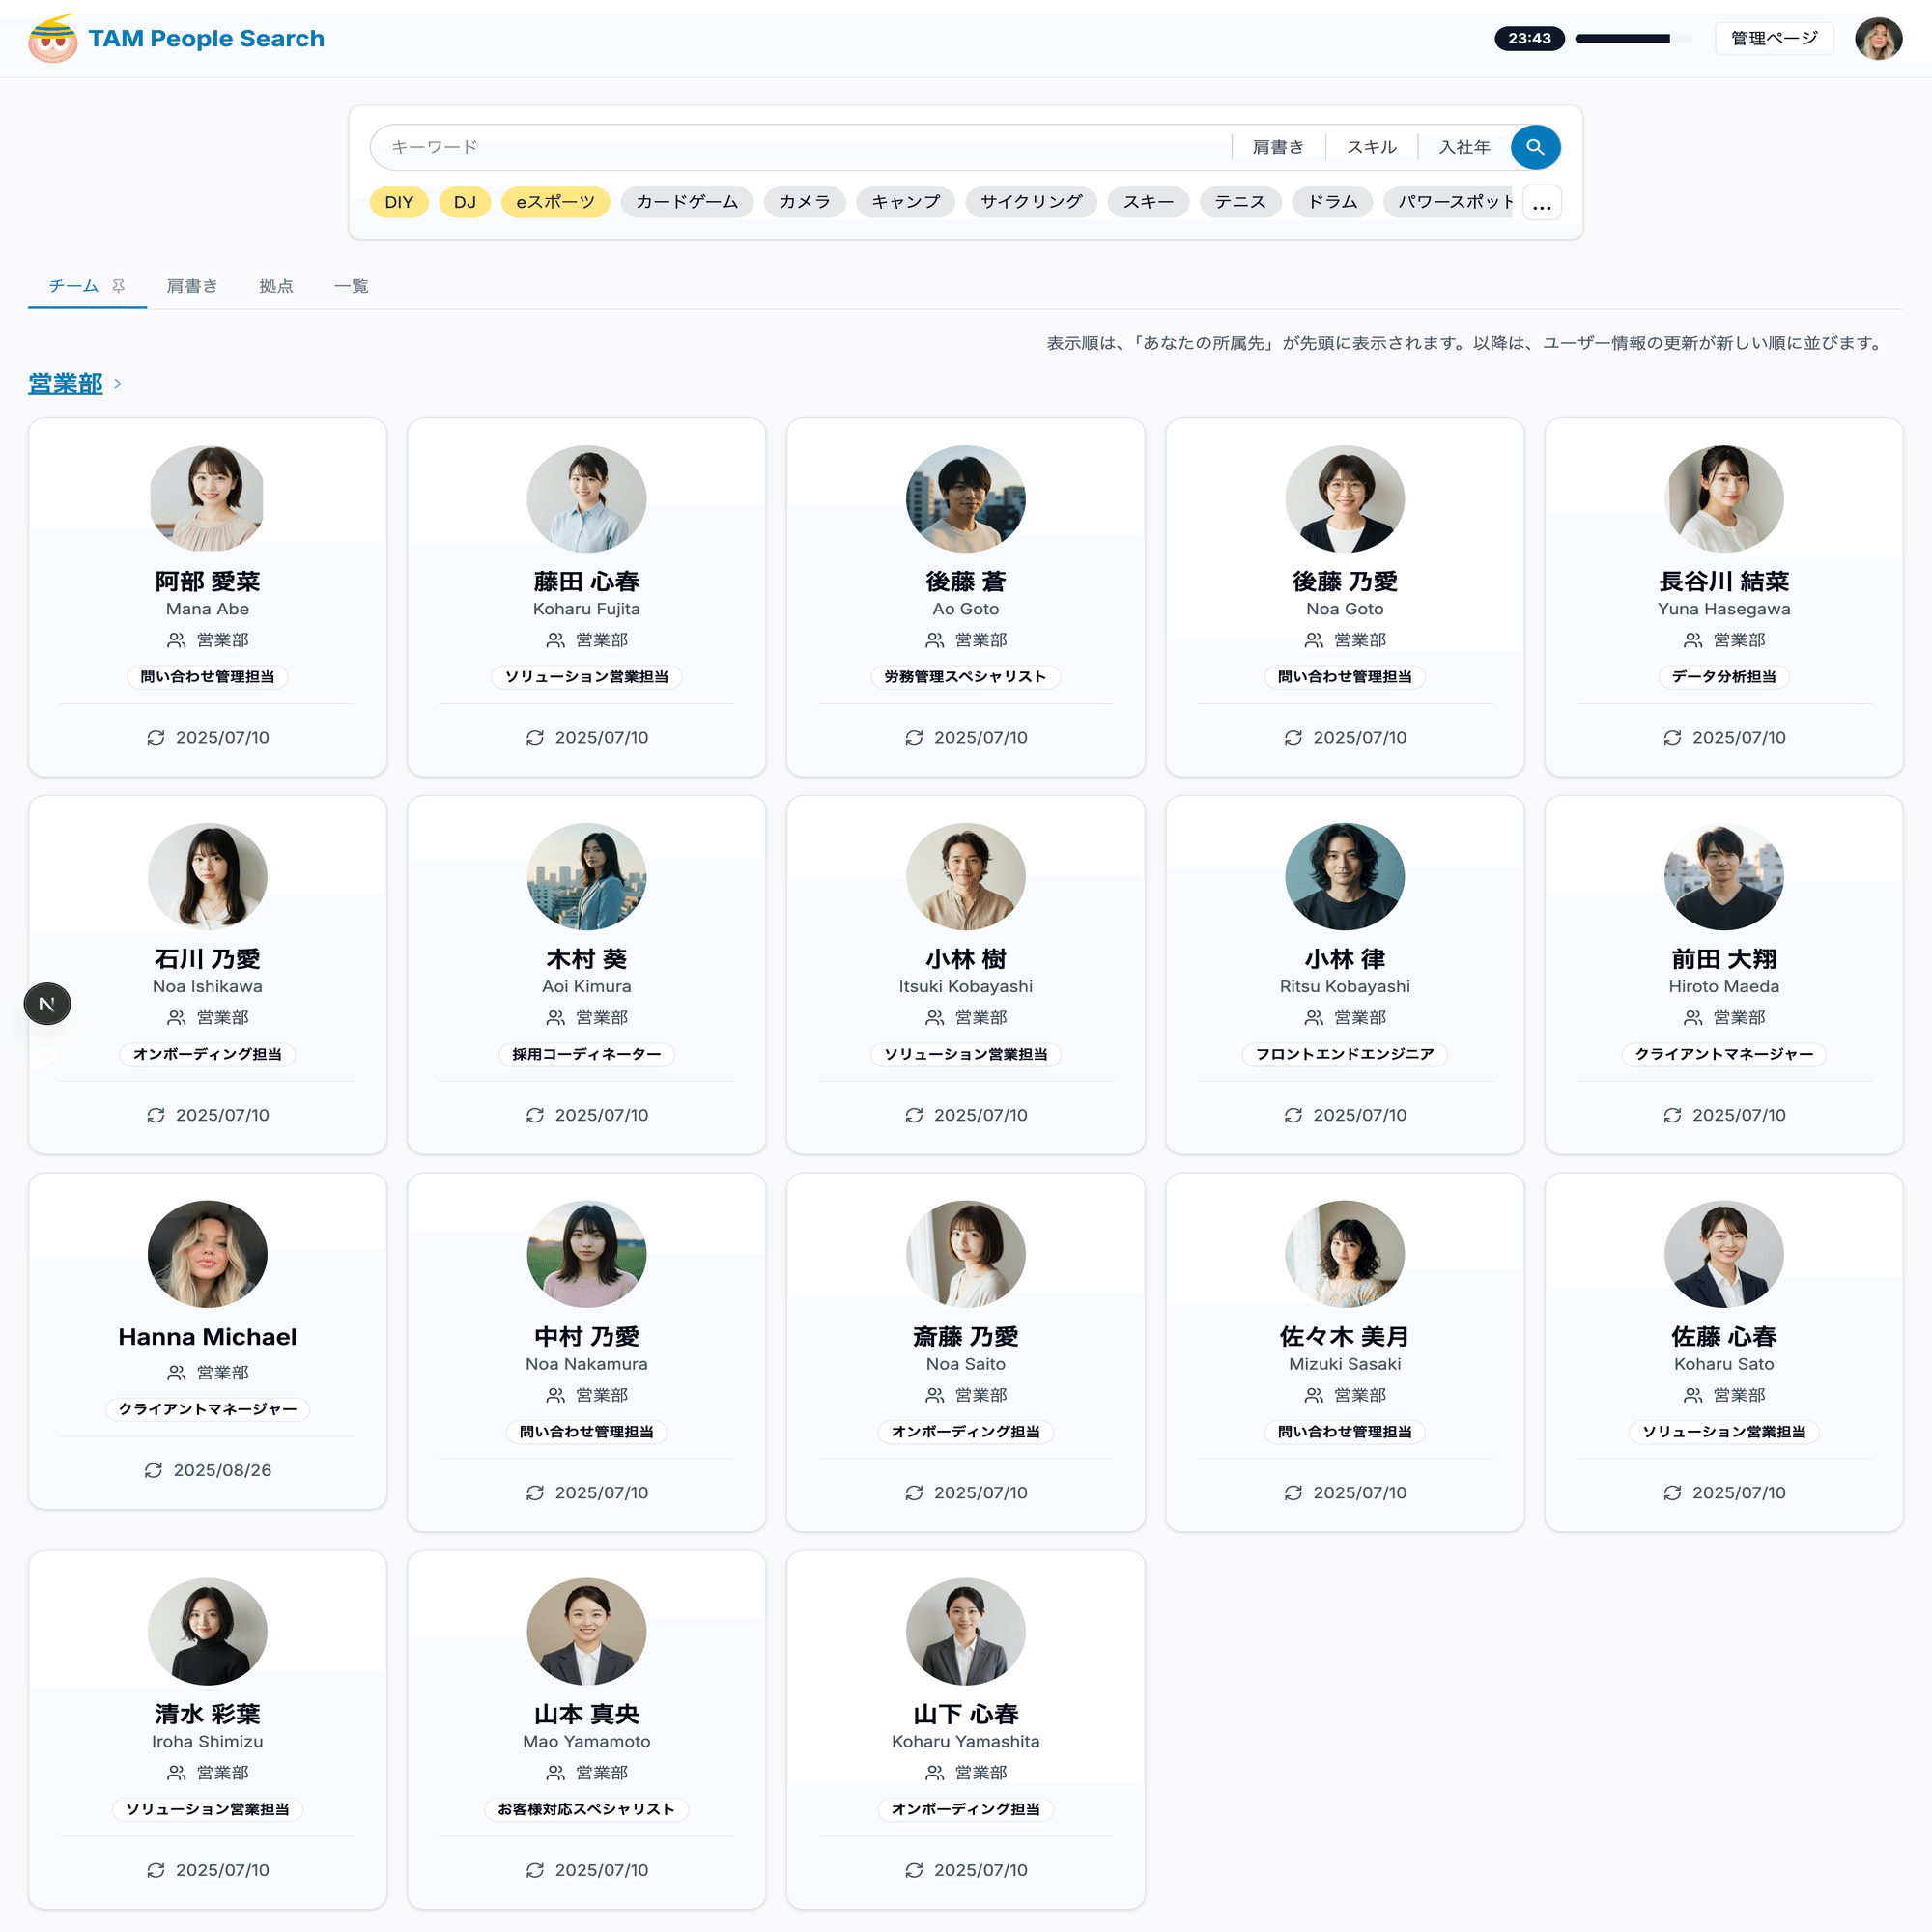Switch to the 拠点 tab
Image resolution: width=1932 pixels, height=1932 pixels.
tap(276, 286)
